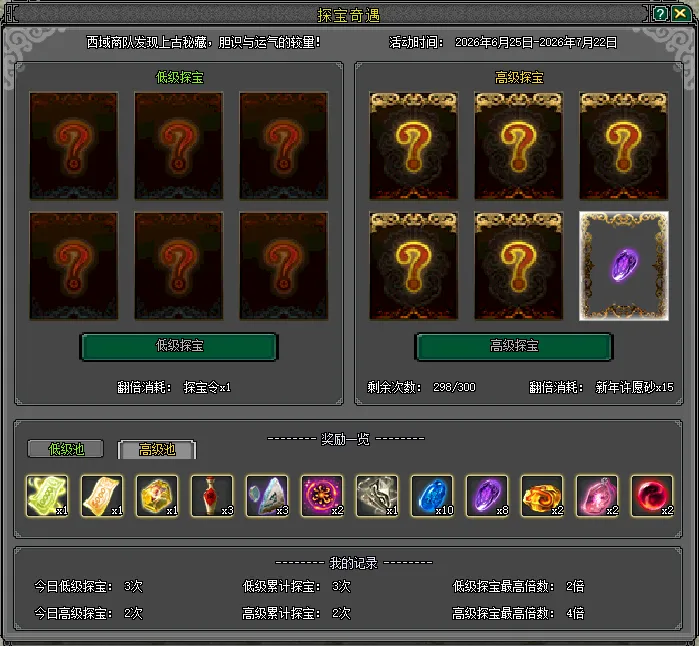Switch to the 低级池 reward tab
Image resolution: width=699 pixels, height=646 pixels.
(x=66, y=448)
